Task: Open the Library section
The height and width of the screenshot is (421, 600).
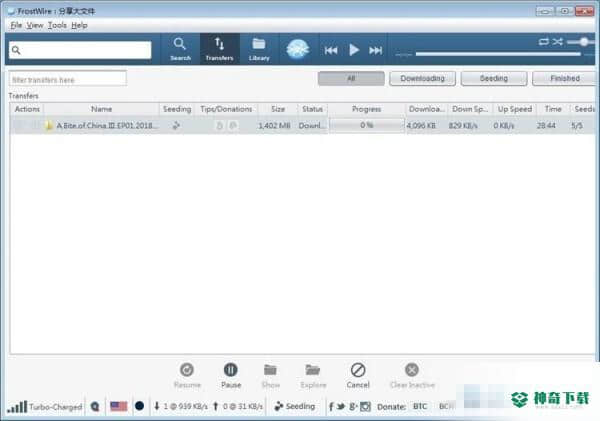Action: (x=259, y=49)
